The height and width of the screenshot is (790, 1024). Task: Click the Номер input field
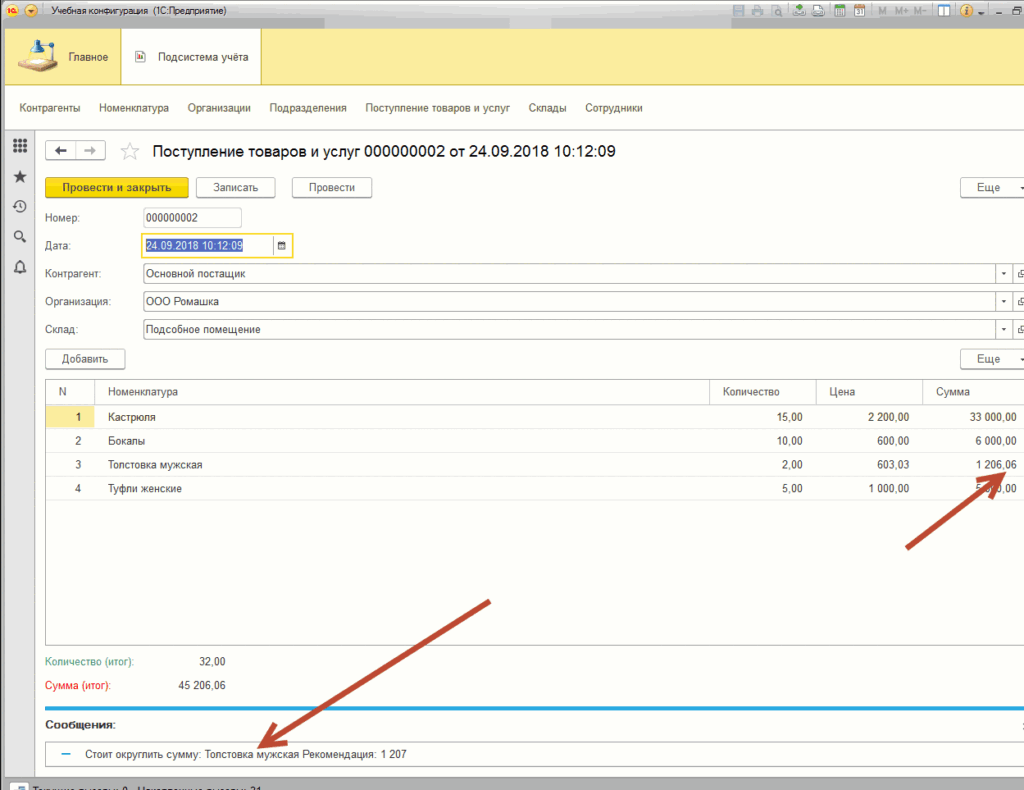click(192, 218)
